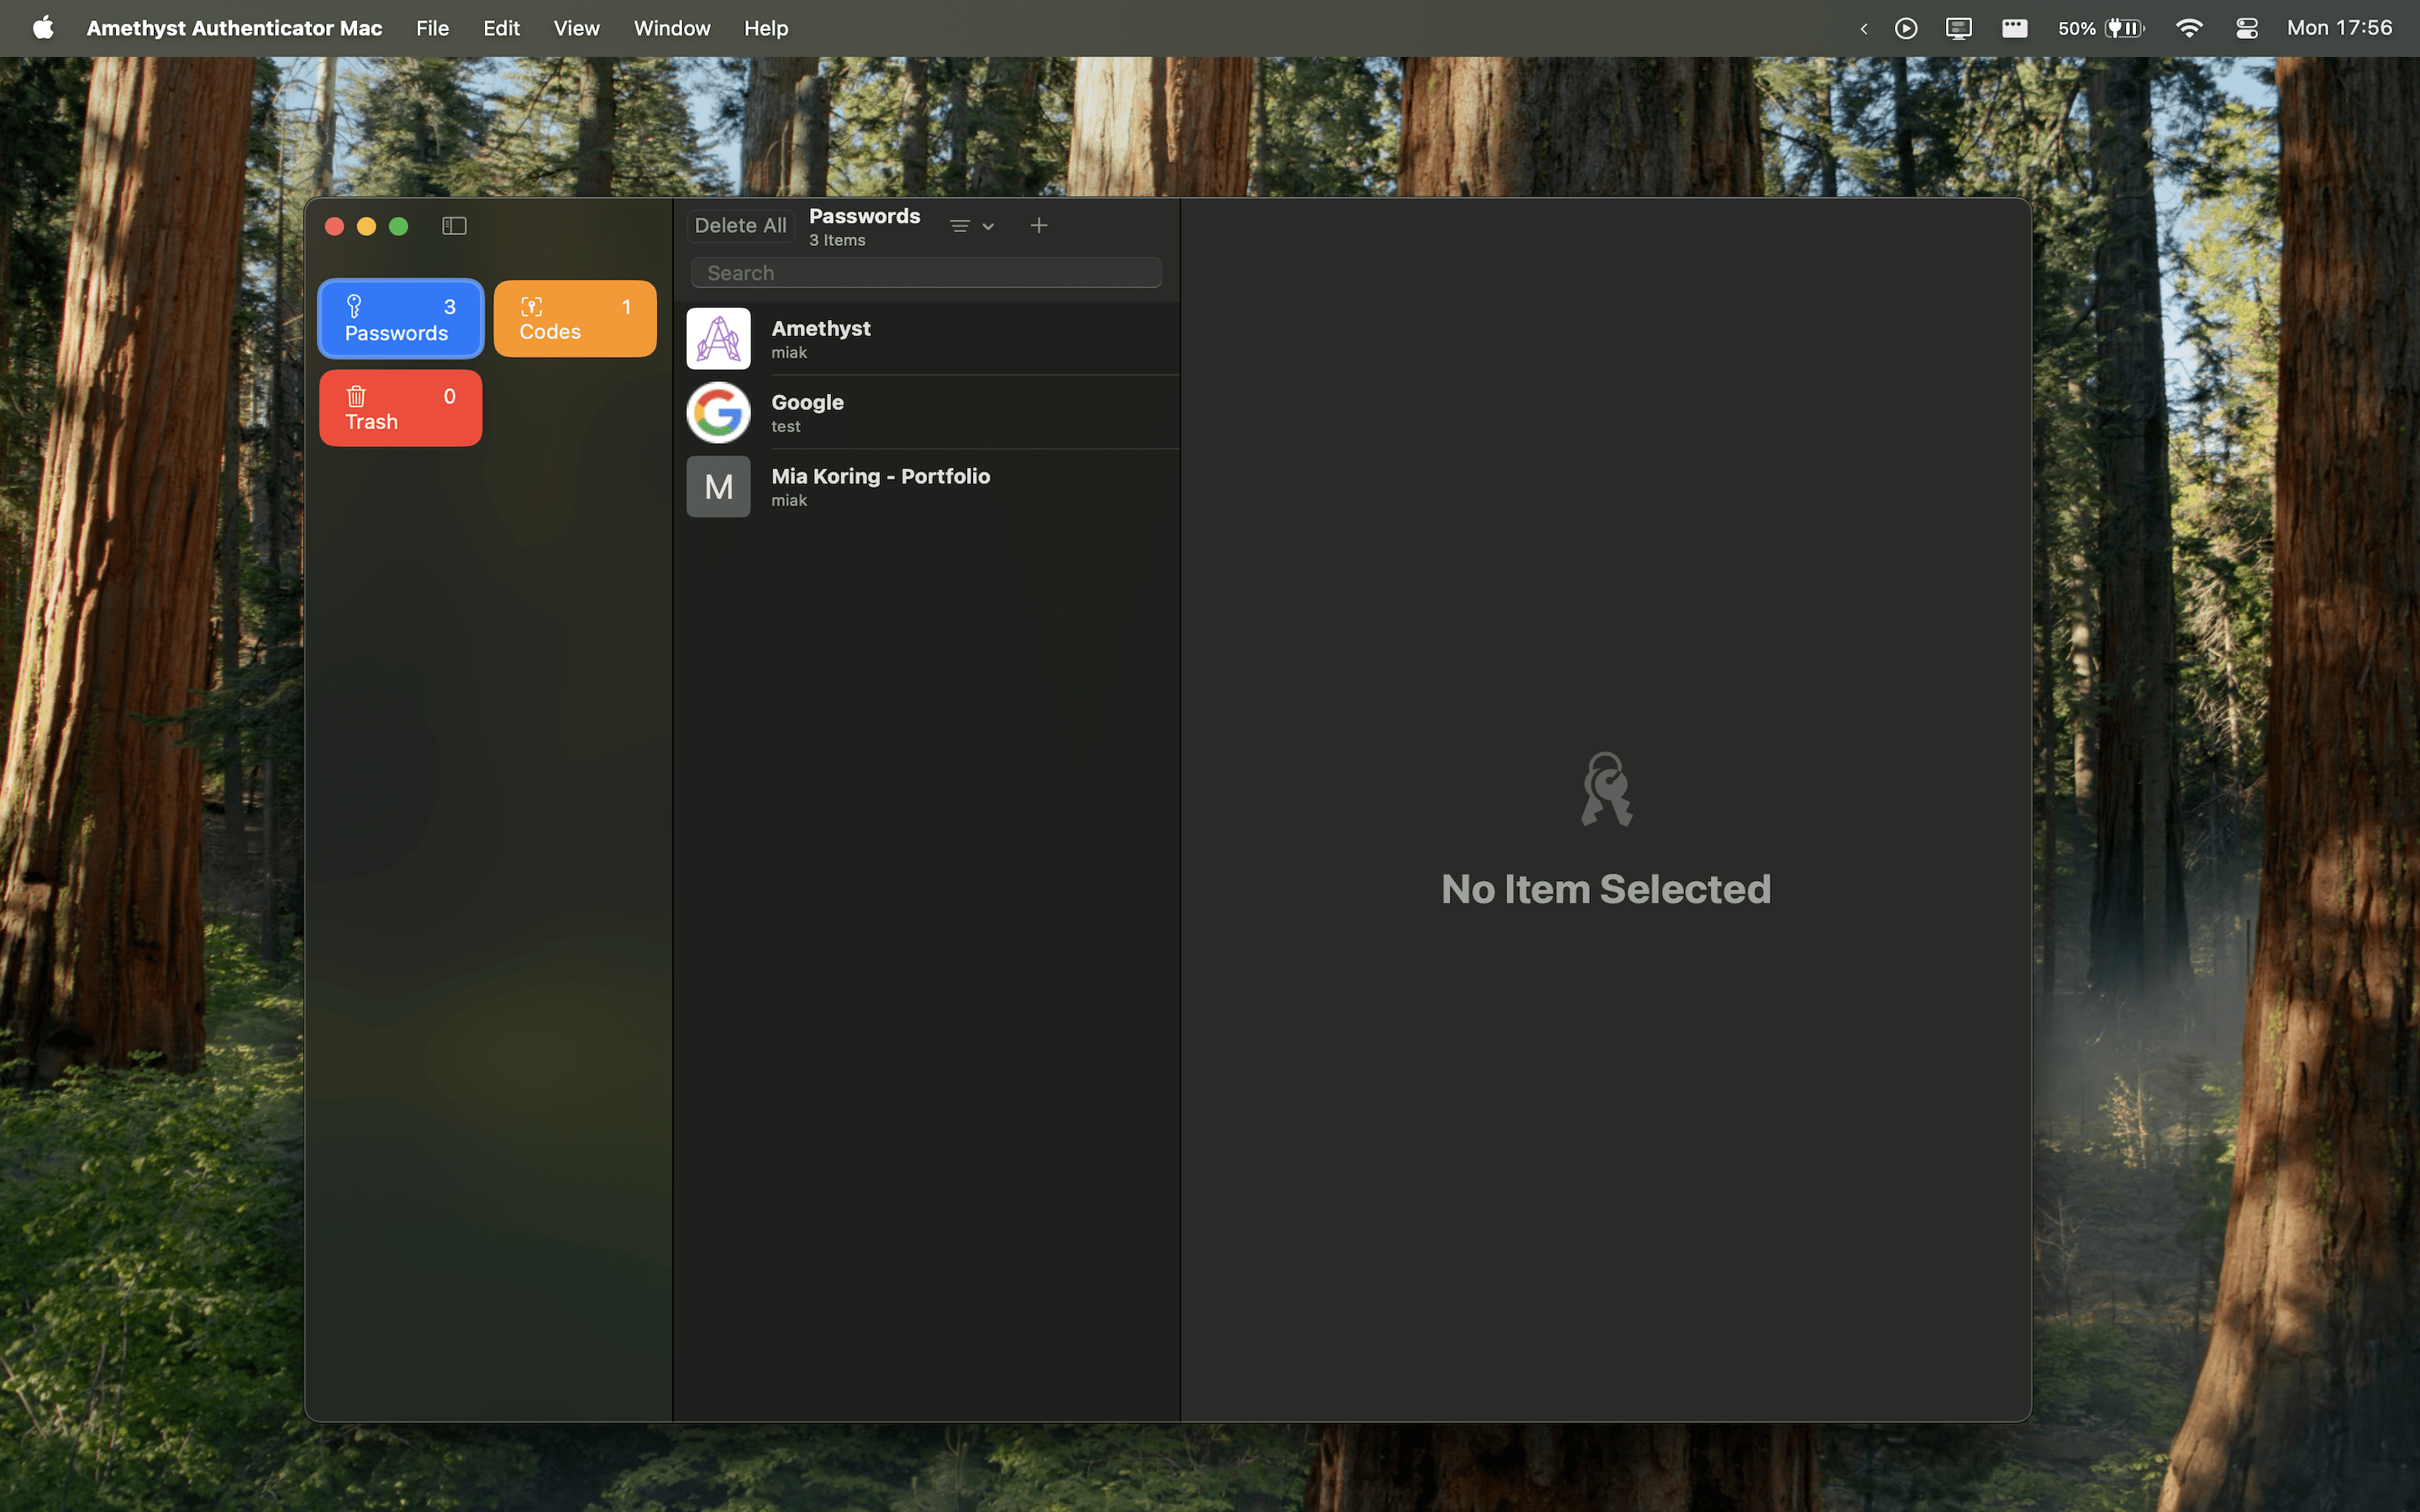
Task: Toggle the sidebar visibility icon
Action: pos(454,226)
